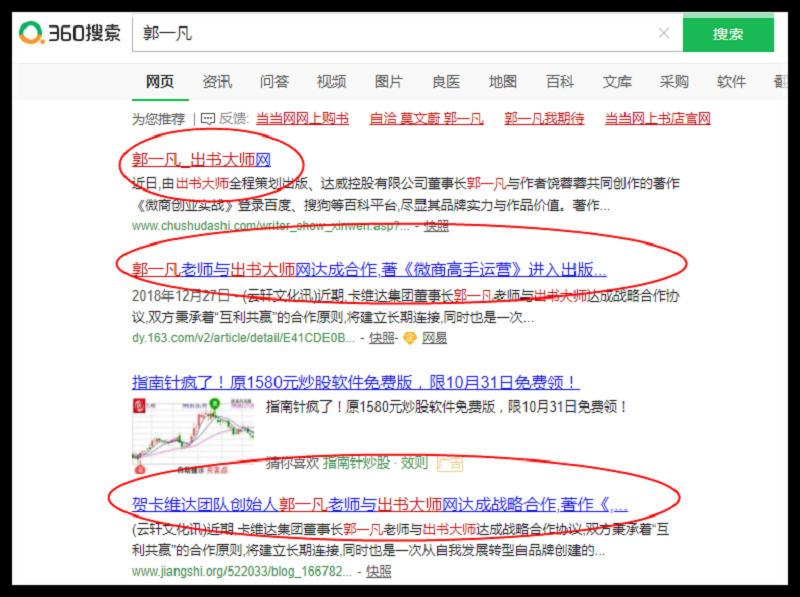Open the result titled 郭一凡_出书大师网
The height and width of the screenshot is (597, 800).
coord(201,159)
